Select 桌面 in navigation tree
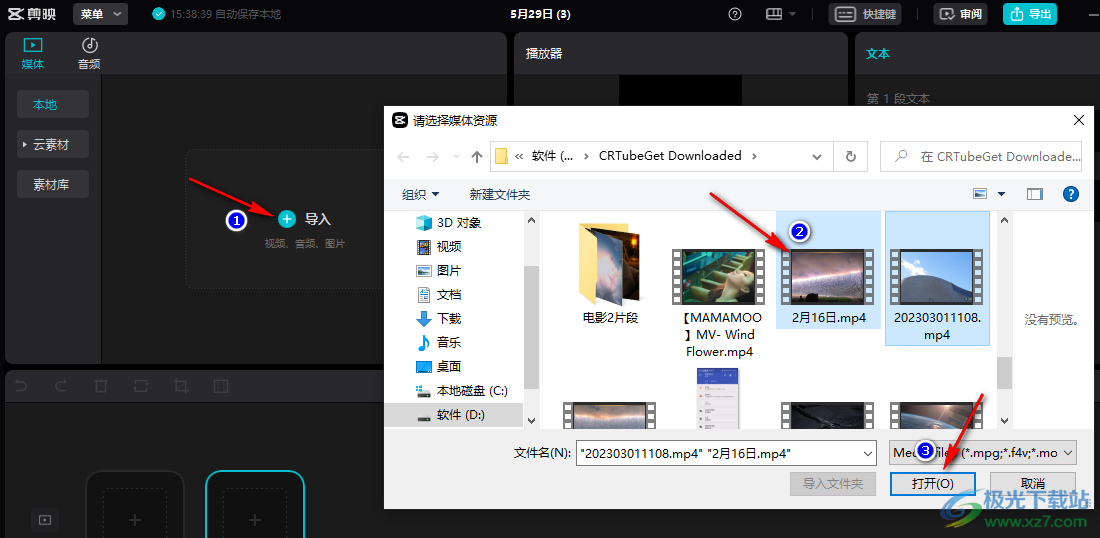 440,366
